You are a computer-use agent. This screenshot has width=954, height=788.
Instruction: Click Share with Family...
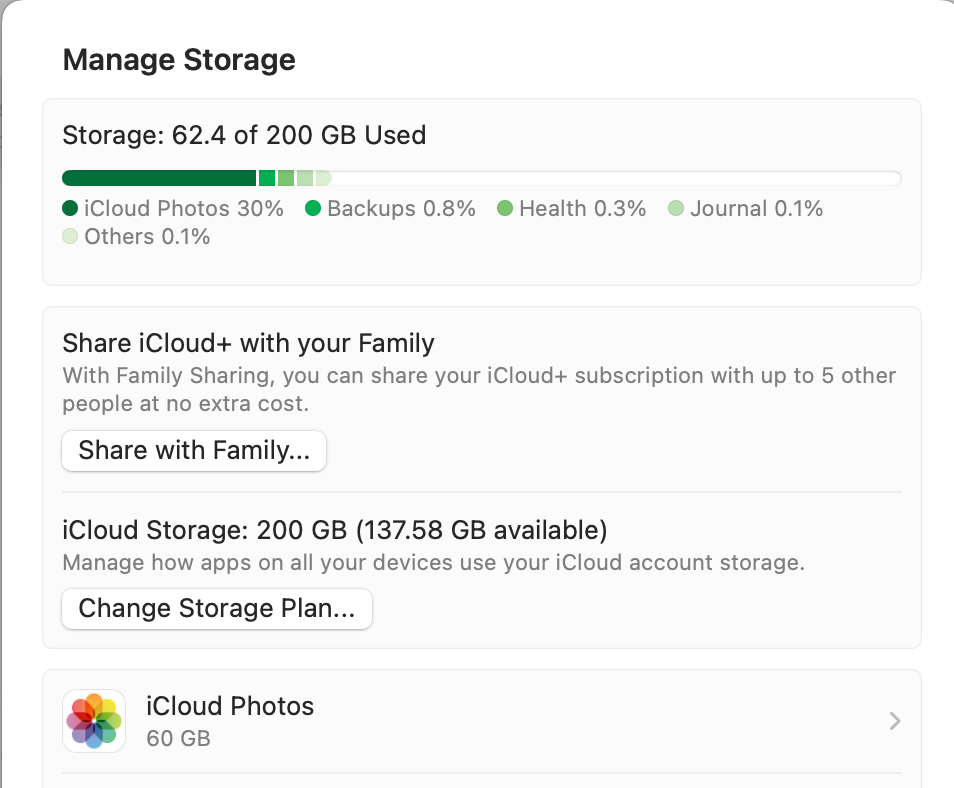(x=193, y=451)
